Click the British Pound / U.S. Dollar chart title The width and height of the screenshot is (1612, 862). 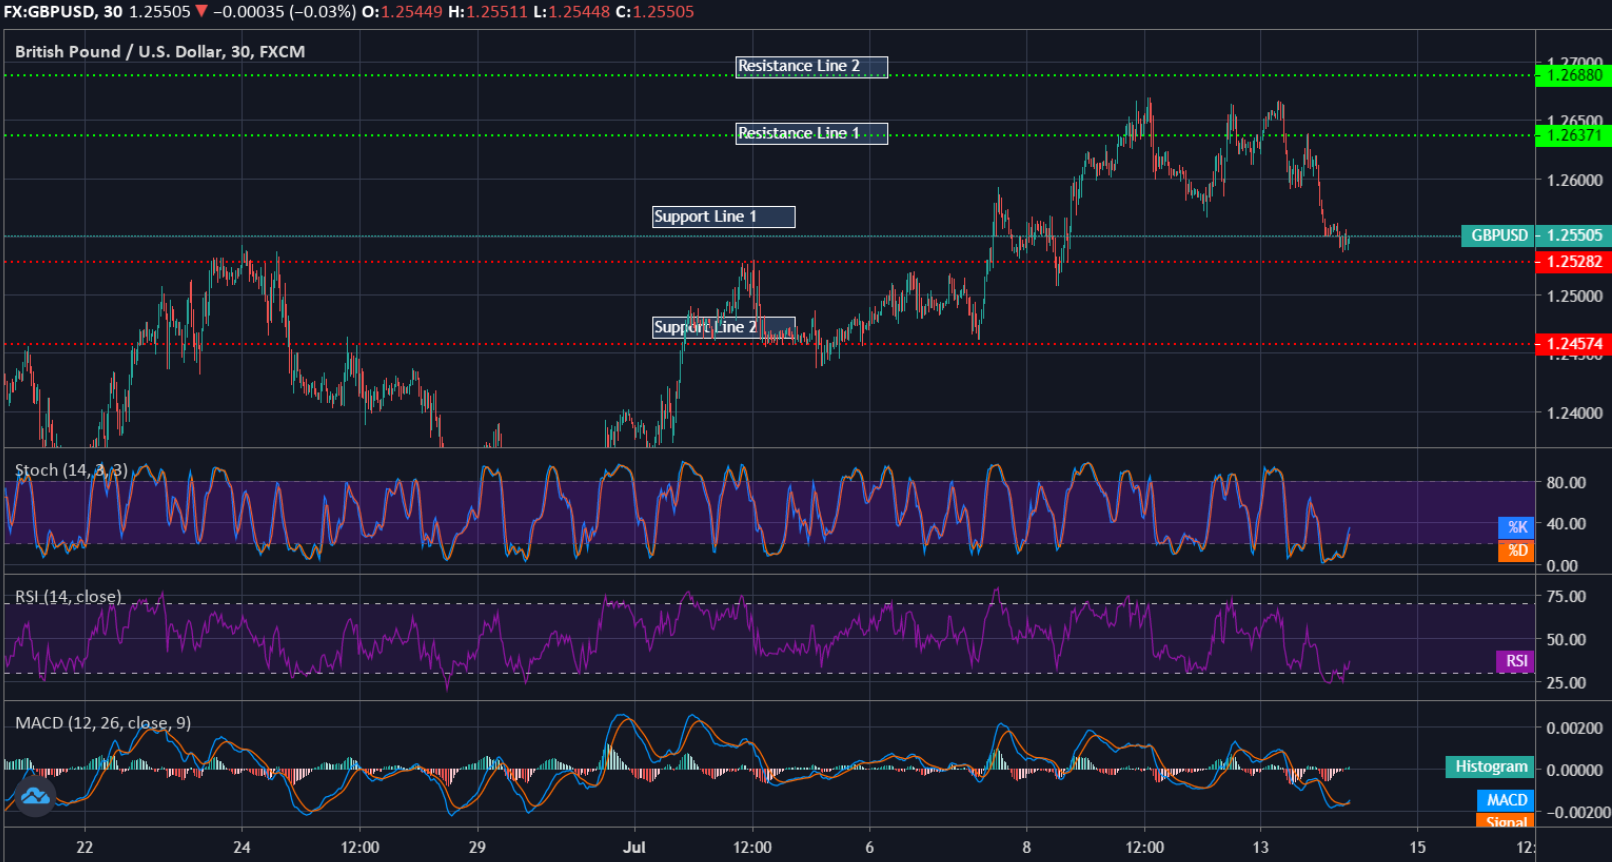pyautogui.click(x=160, y=51)
